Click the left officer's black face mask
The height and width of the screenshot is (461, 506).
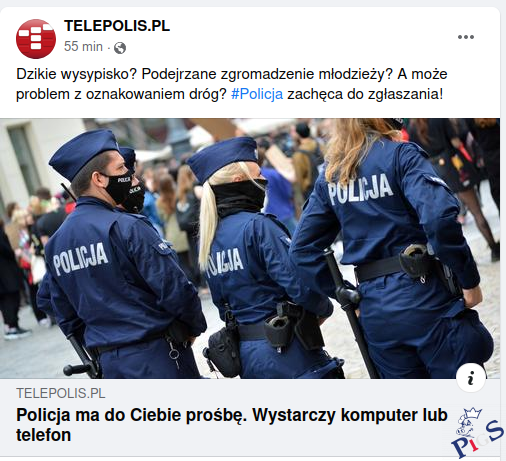coord(118,188)
